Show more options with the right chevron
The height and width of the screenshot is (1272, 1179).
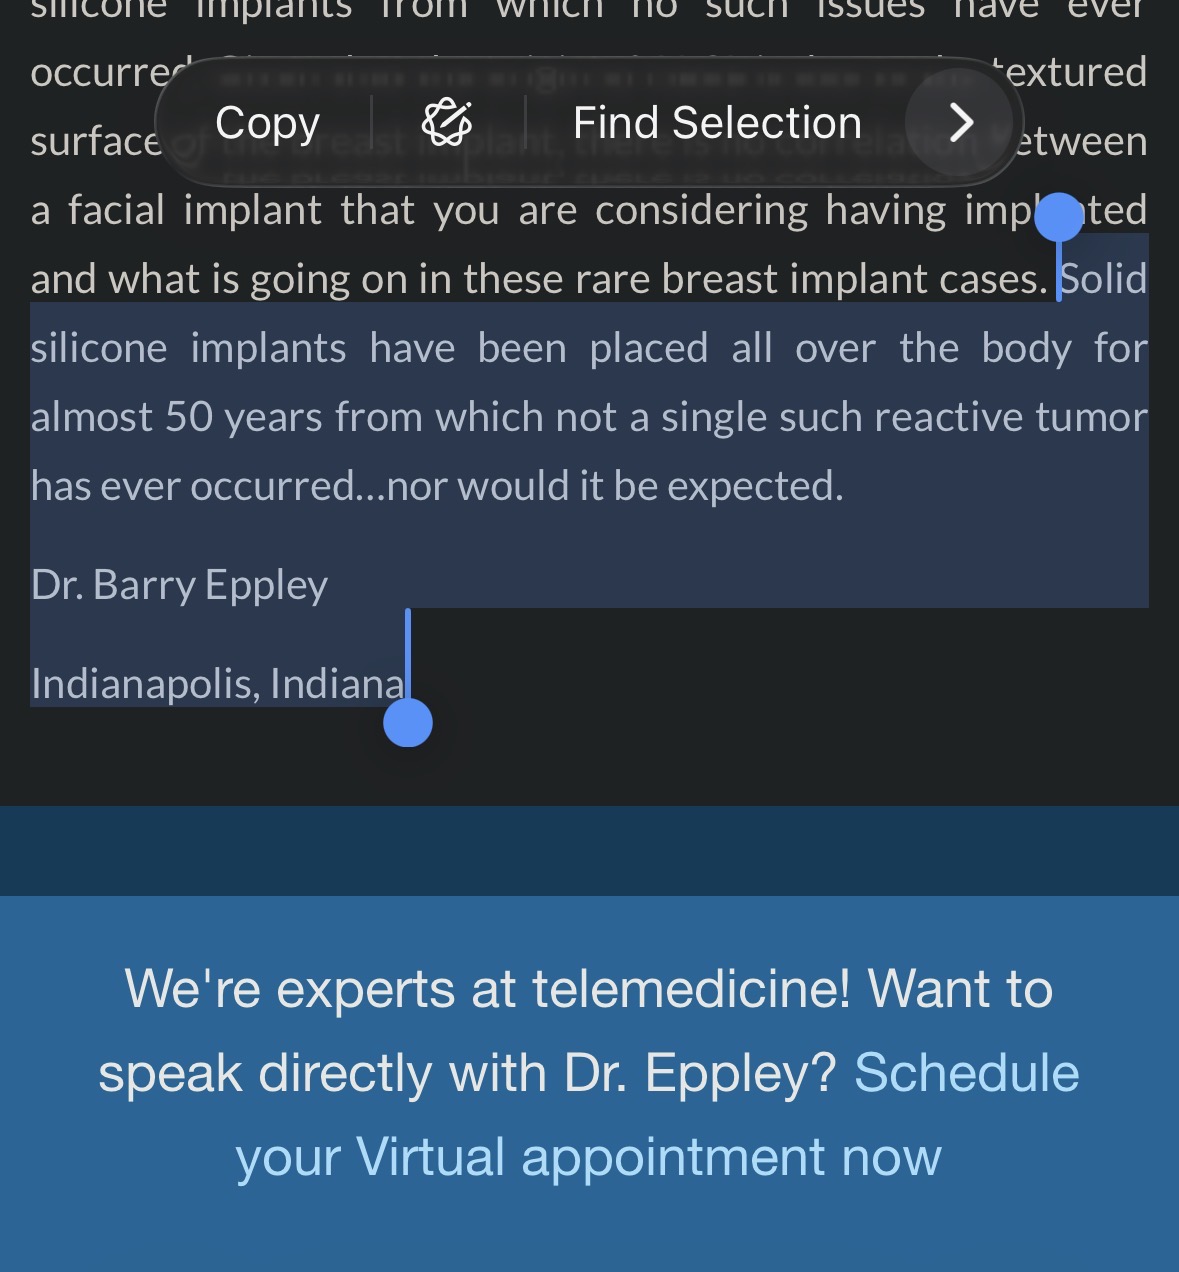point(960,122)
